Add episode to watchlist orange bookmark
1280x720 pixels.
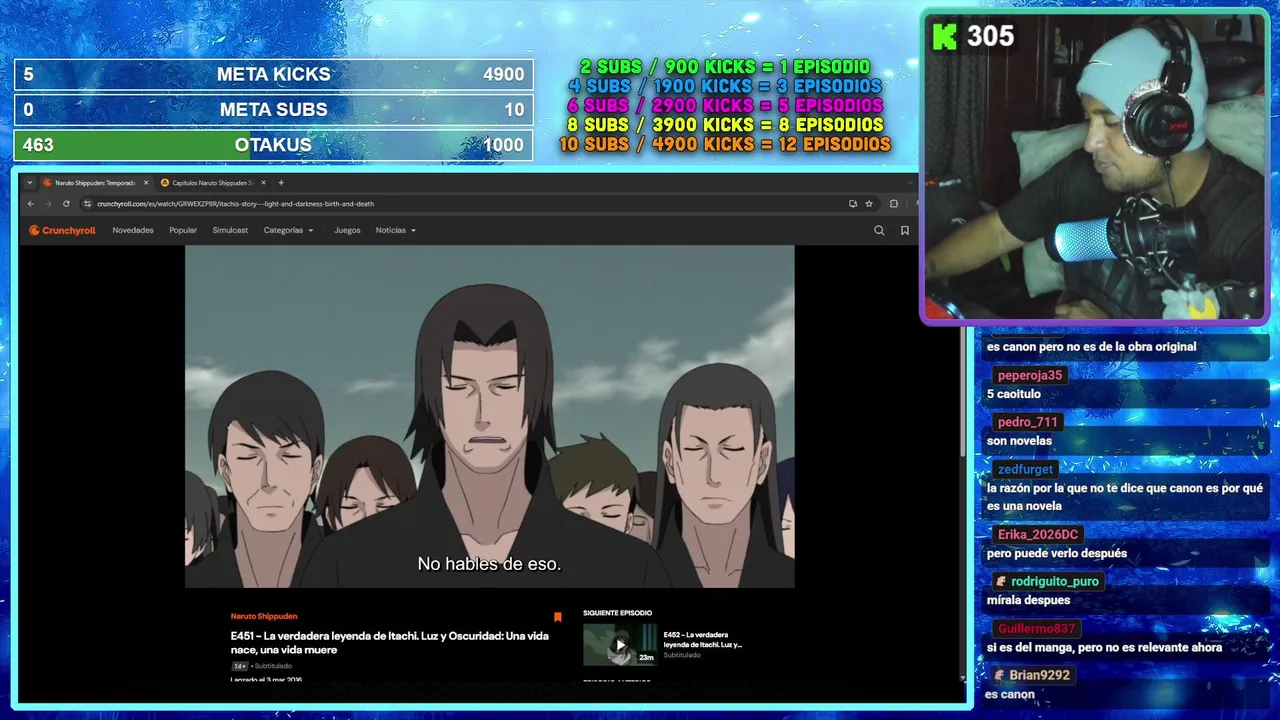(x=558, y=617)
